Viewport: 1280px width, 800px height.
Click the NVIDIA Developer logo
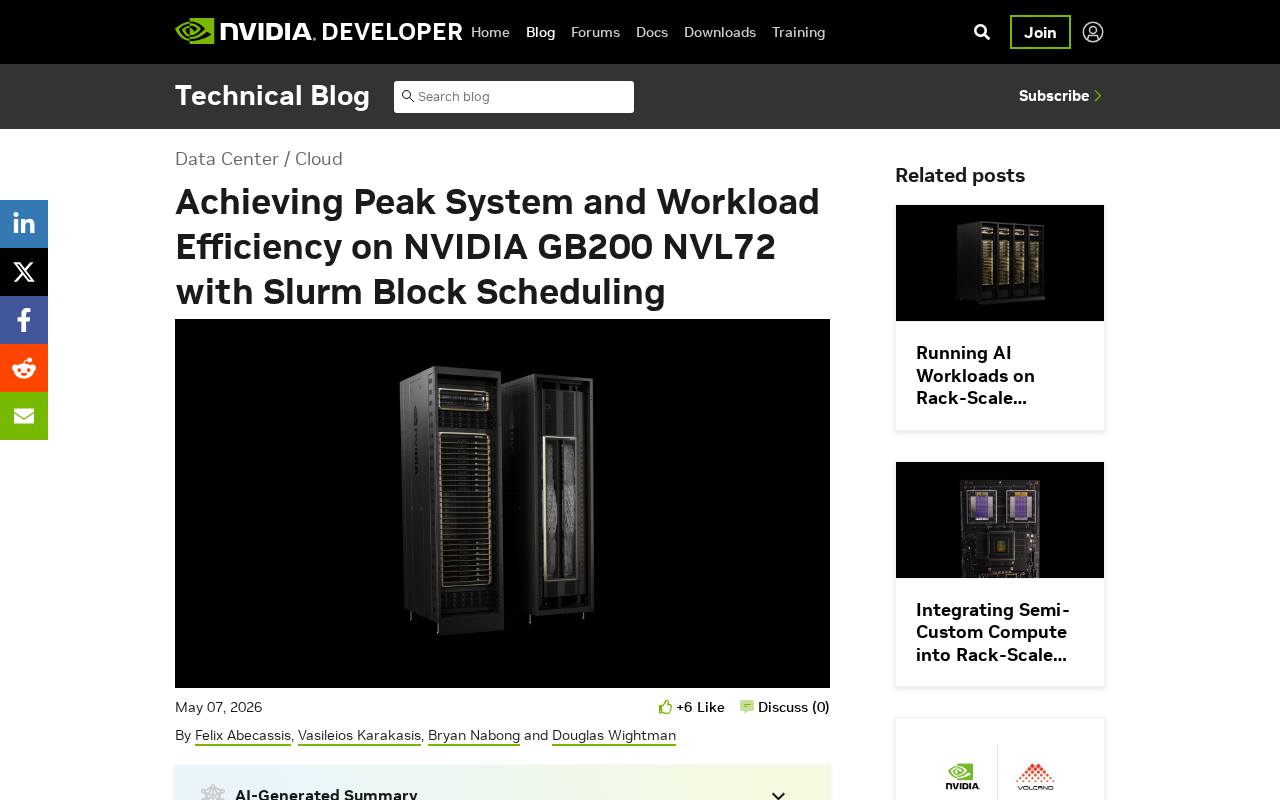pos(318,32)
